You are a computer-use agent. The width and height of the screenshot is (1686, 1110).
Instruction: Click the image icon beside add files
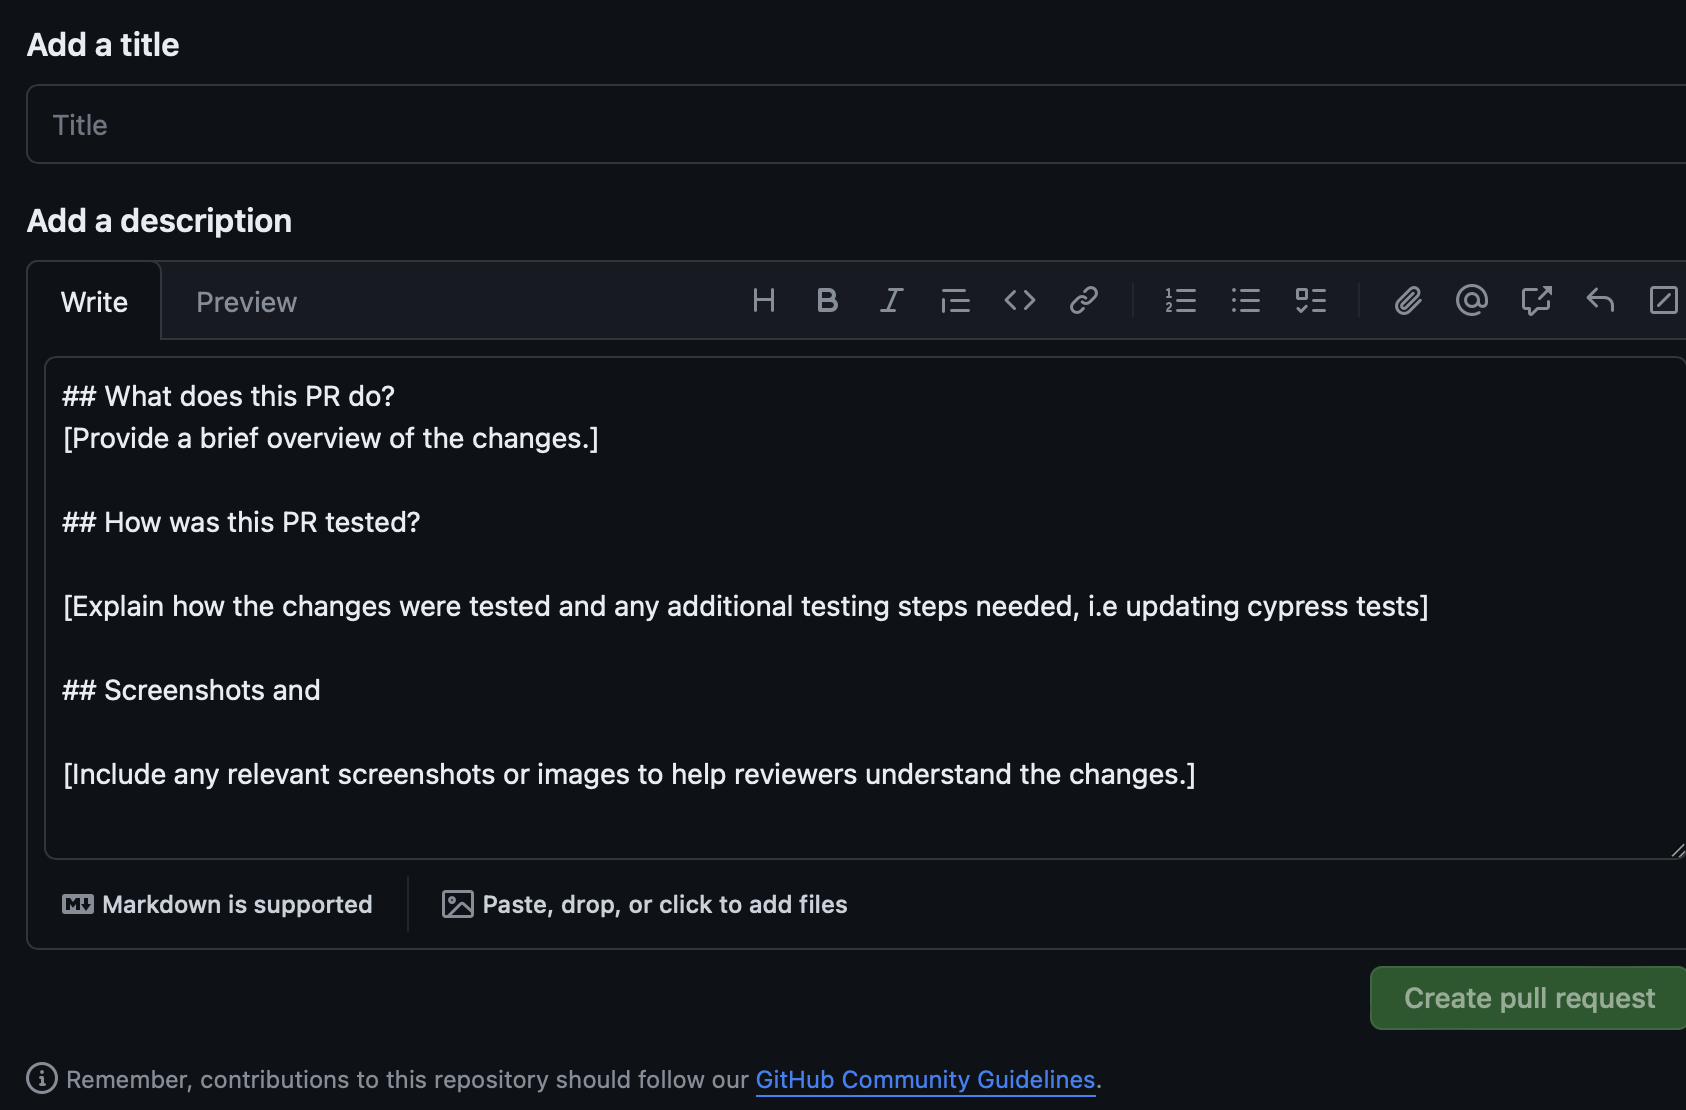tap(457, 904)
